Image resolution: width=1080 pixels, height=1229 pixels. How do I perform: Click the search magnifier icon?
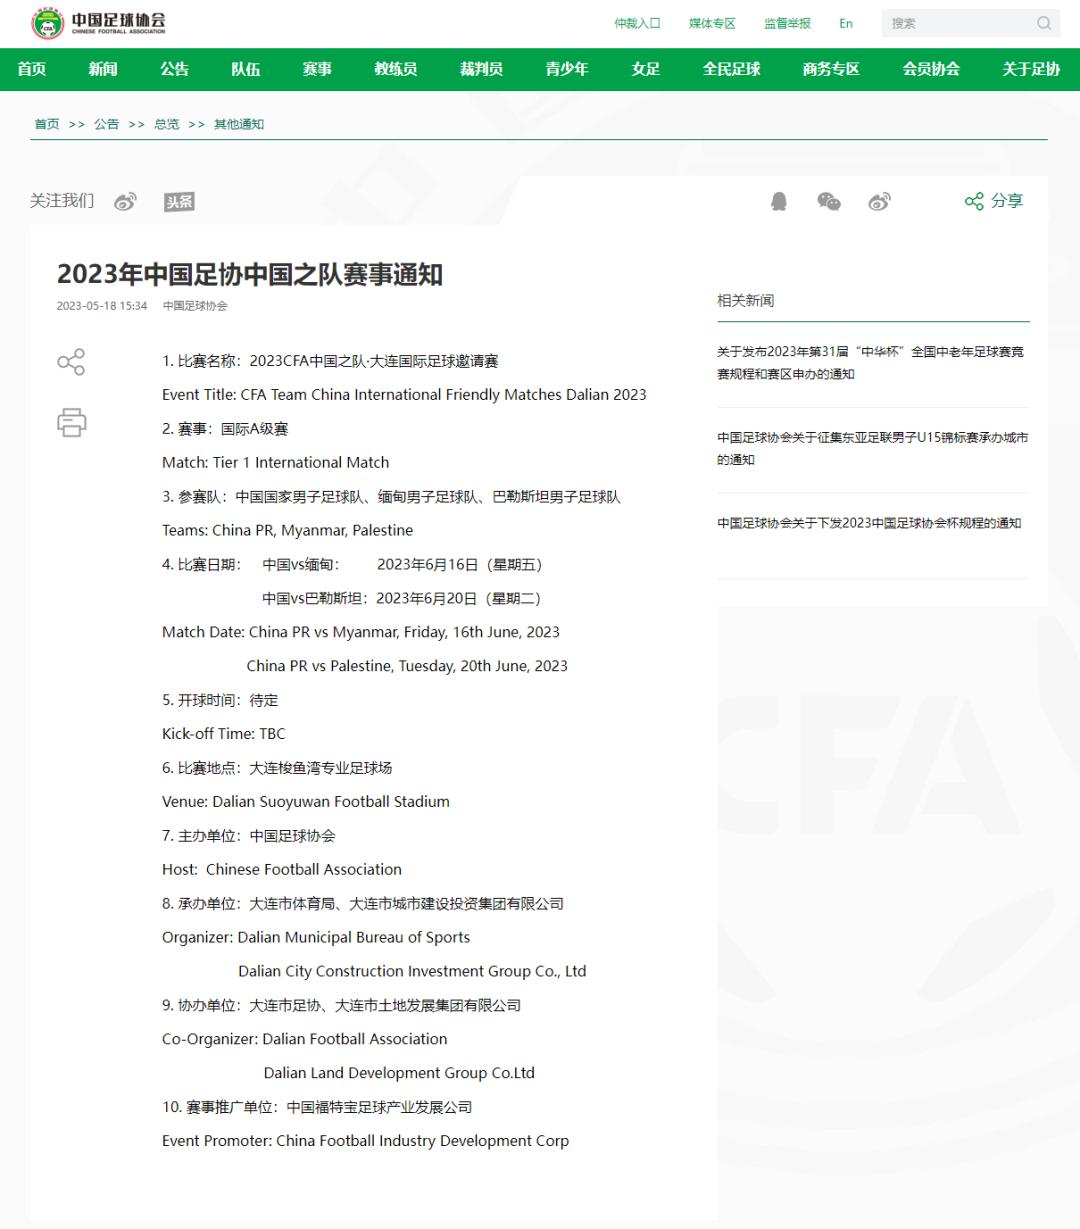point(1043,22)
